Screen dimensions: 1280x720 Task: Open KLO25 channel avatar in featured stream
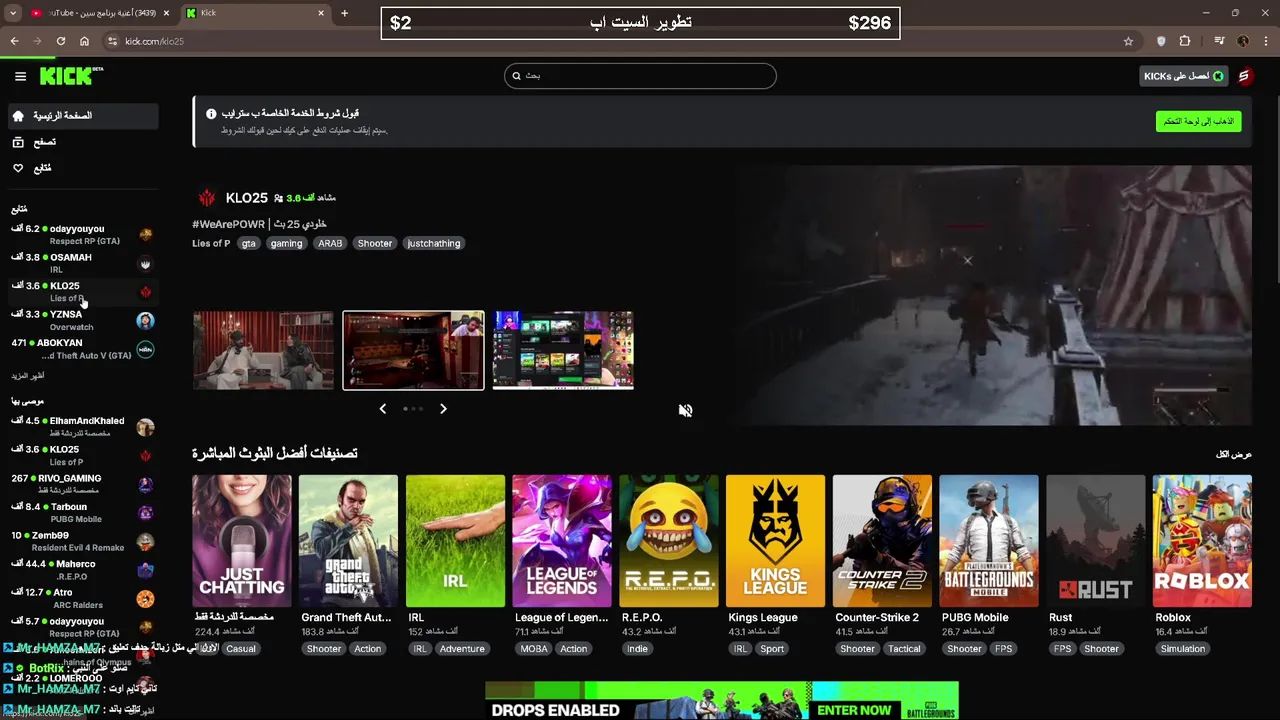coord(207,198)
